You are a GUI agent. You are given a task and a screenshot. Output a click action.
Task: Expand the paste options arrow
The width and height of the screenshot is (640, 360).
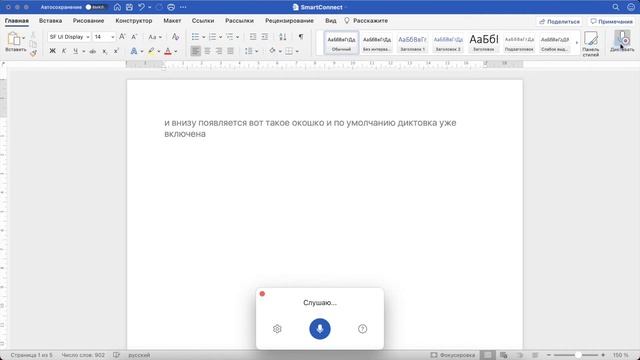(x=24, y=38)
